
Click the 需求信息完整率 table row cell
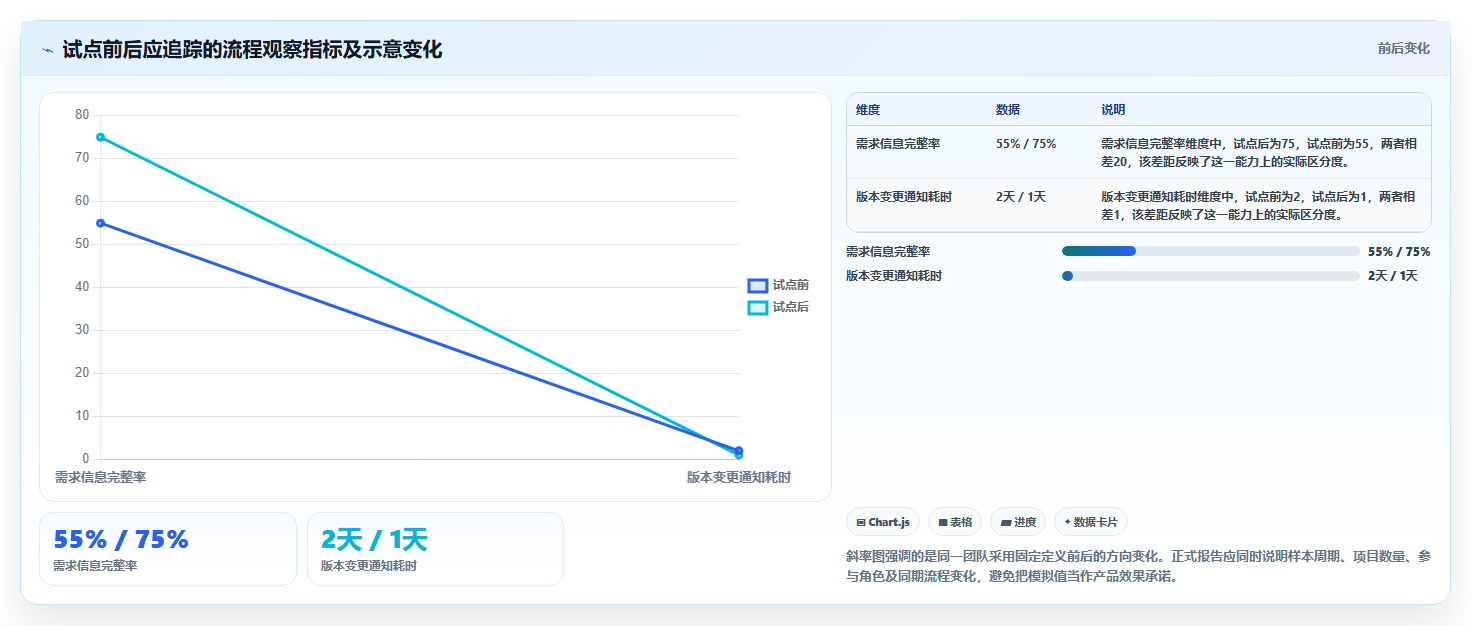(x=898, y=144)
